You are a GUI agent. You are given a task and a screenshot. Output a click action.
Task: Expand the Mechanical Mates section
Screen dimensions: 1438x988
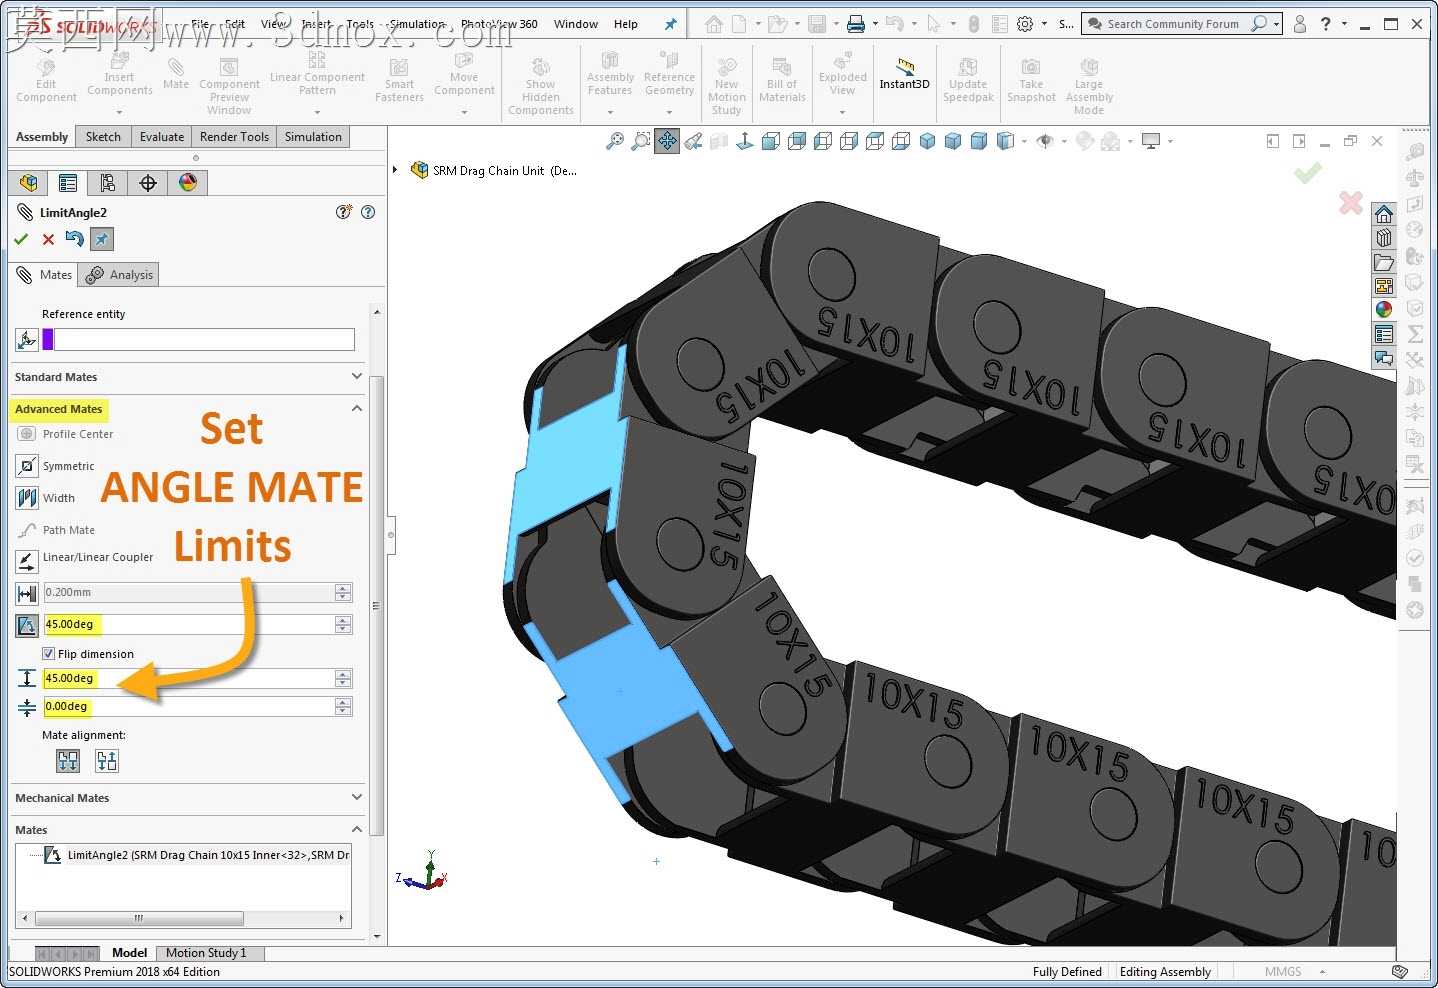click(187, 798)
